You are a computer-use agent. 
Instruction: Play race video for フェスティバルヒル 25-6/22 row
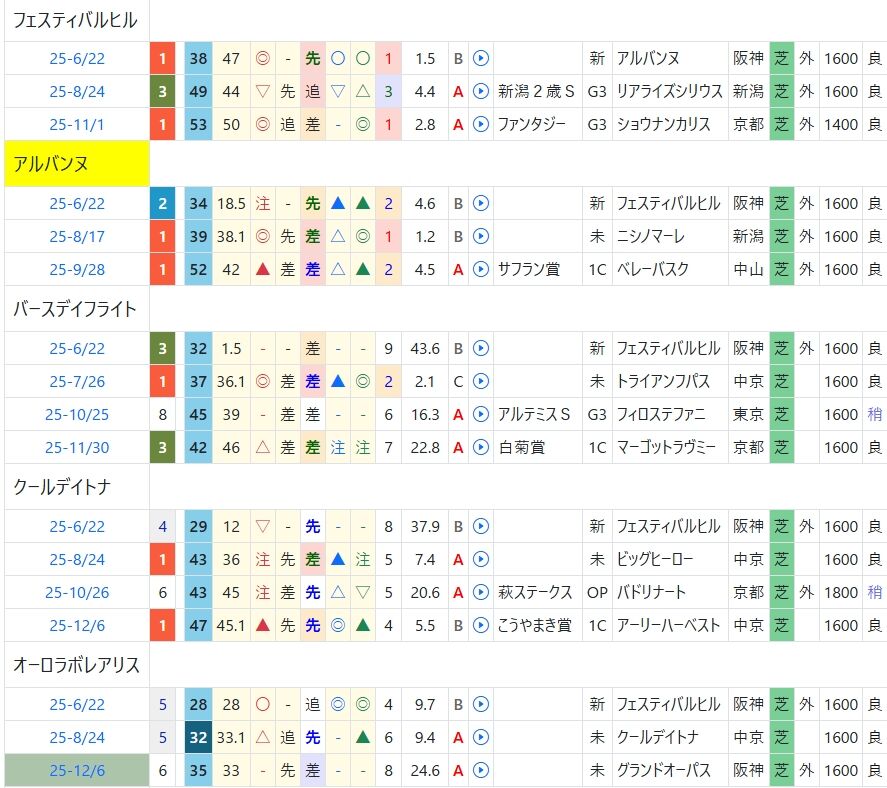pyautogui.click(x=481, y=58)
